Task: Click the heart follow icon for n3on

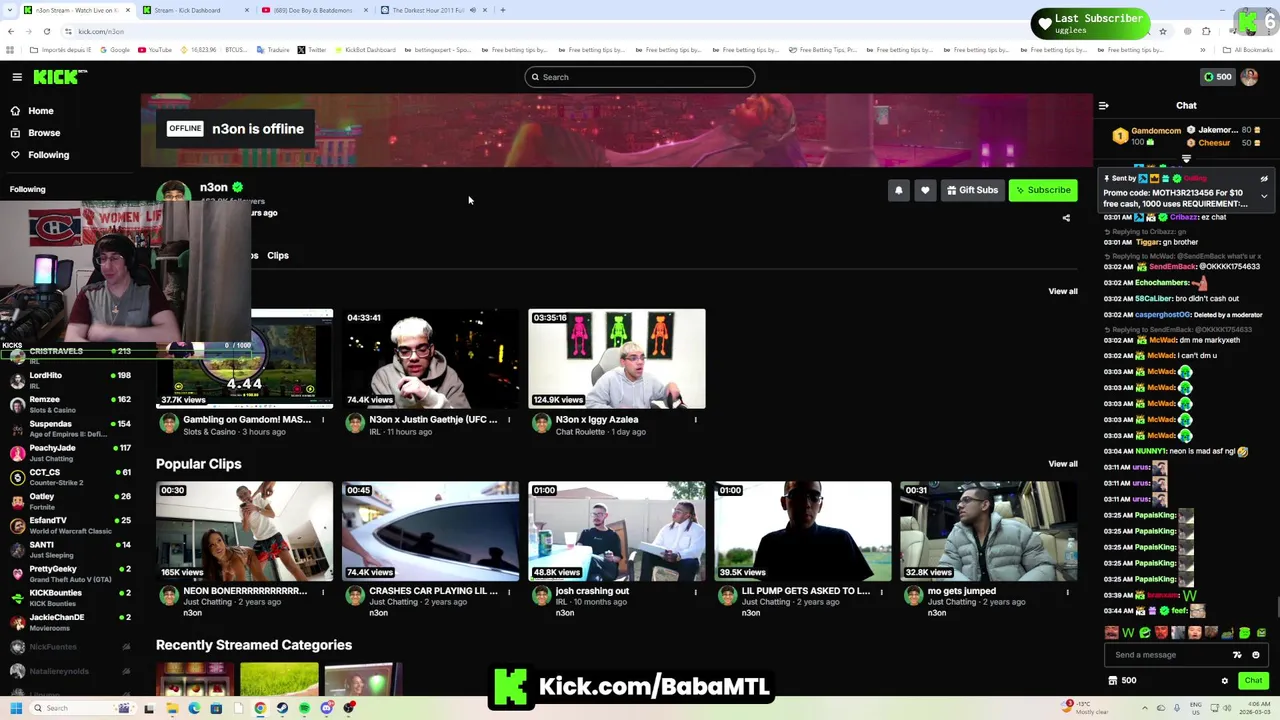Action: coord(925,190)
